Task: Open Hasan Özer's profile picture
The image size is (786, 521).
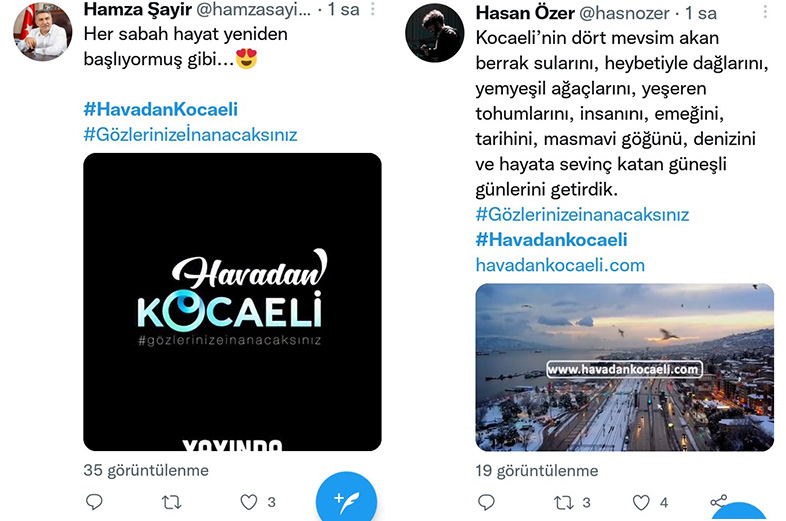Action: [x=435, y=33]
